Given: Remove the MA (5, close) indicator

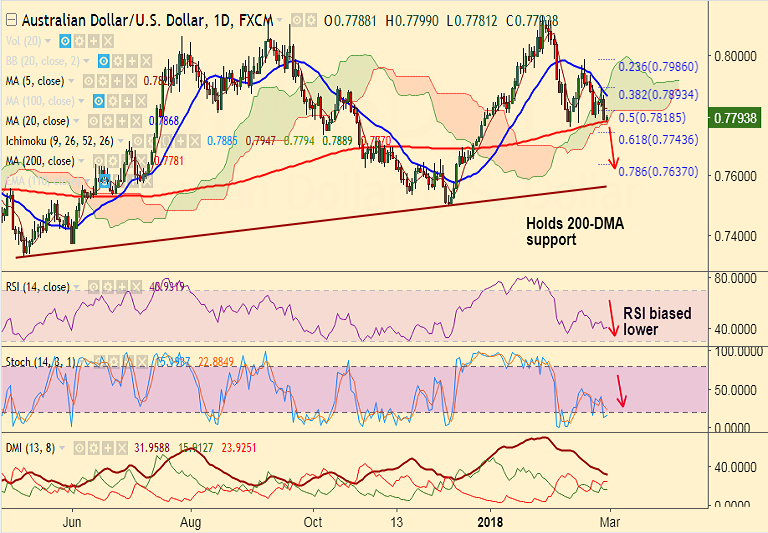Looking at the screenshot, I should click(x=131, y=81).
